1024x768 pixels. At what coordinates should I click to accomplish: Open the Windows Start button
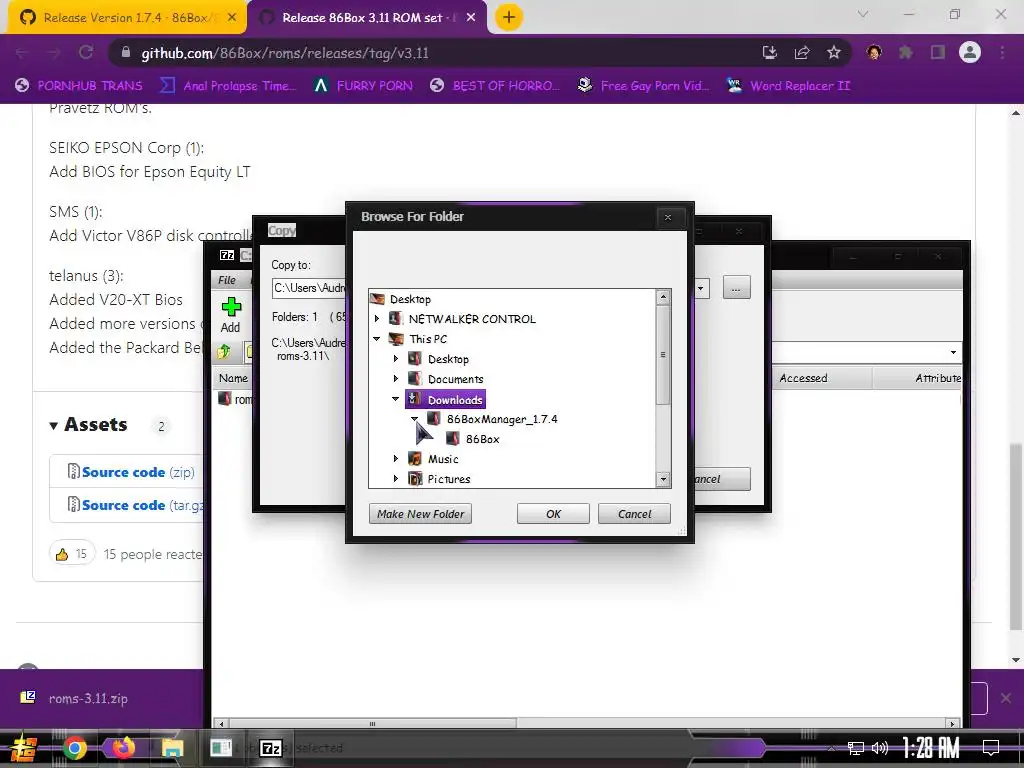22,748
